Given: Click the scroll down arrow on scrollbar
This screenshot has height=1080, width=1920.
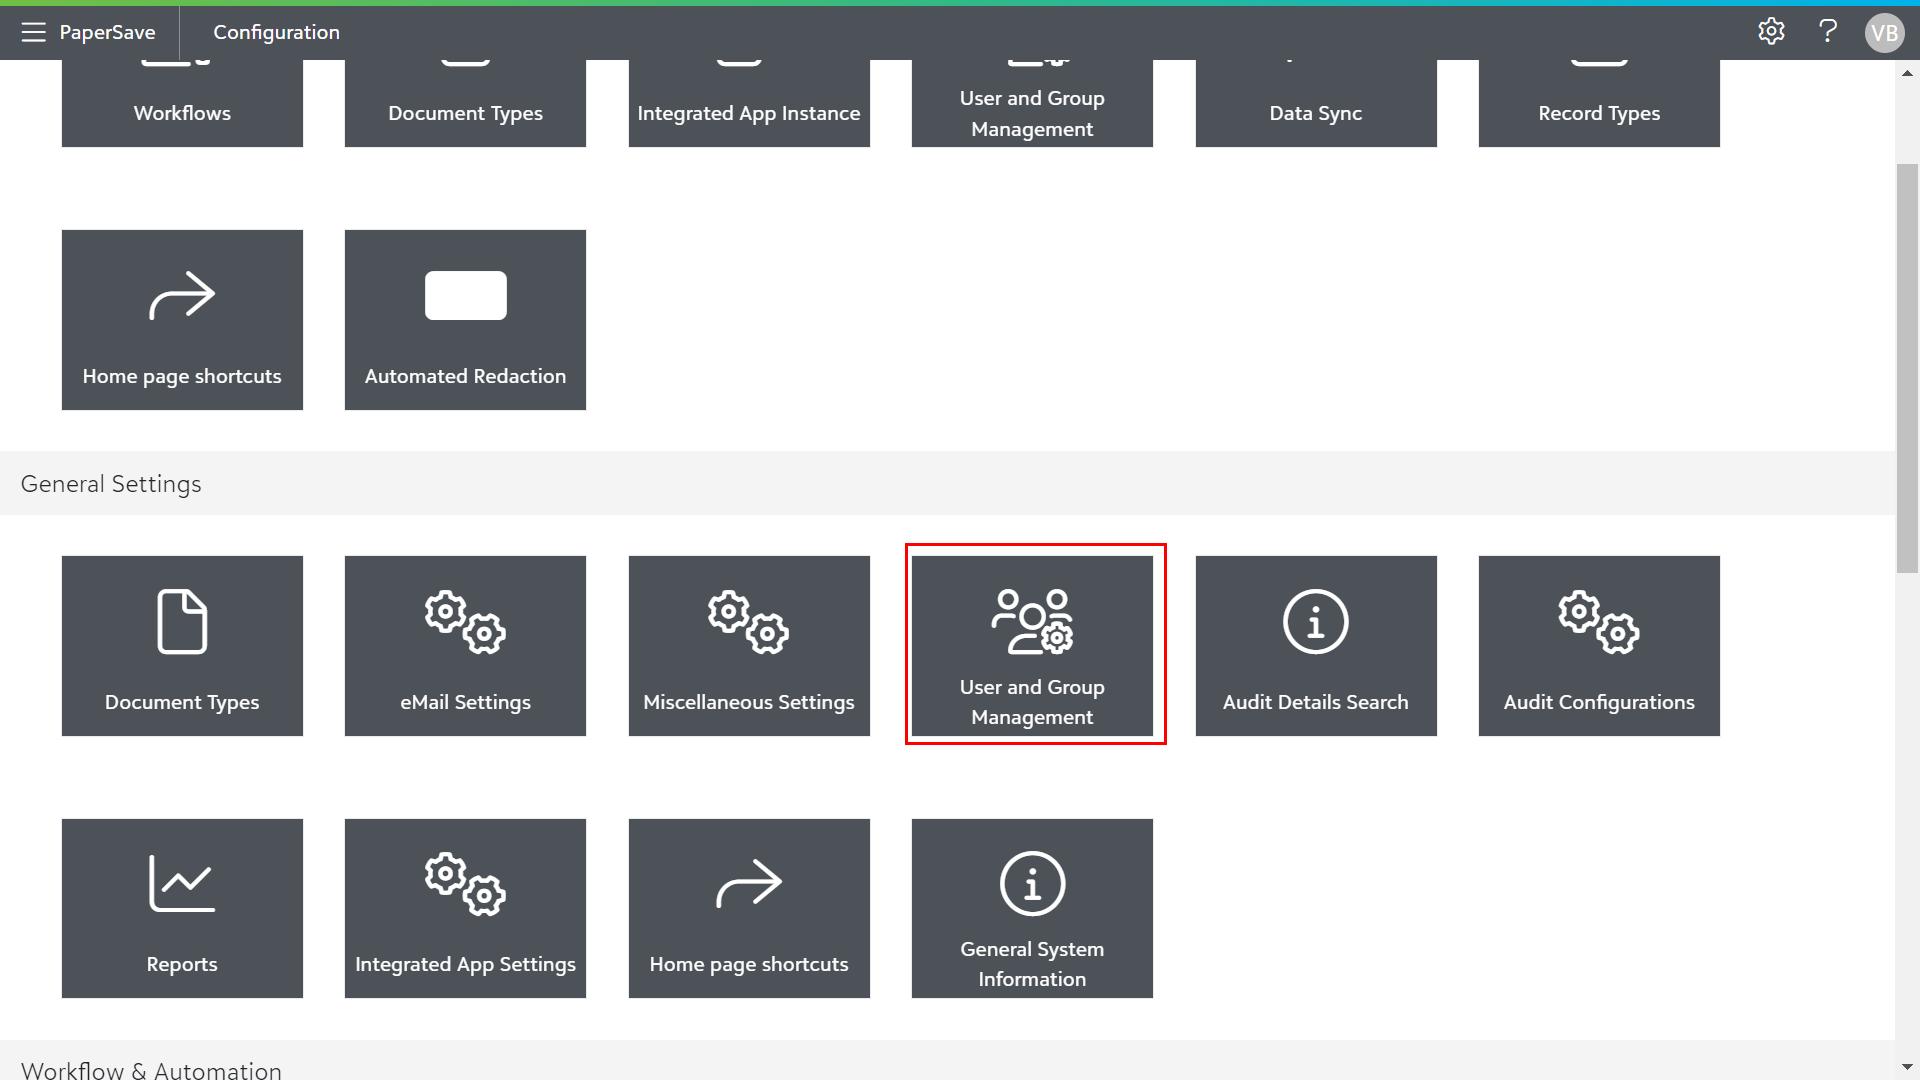Looking at the screenshot, I should pos(1907,1067).
